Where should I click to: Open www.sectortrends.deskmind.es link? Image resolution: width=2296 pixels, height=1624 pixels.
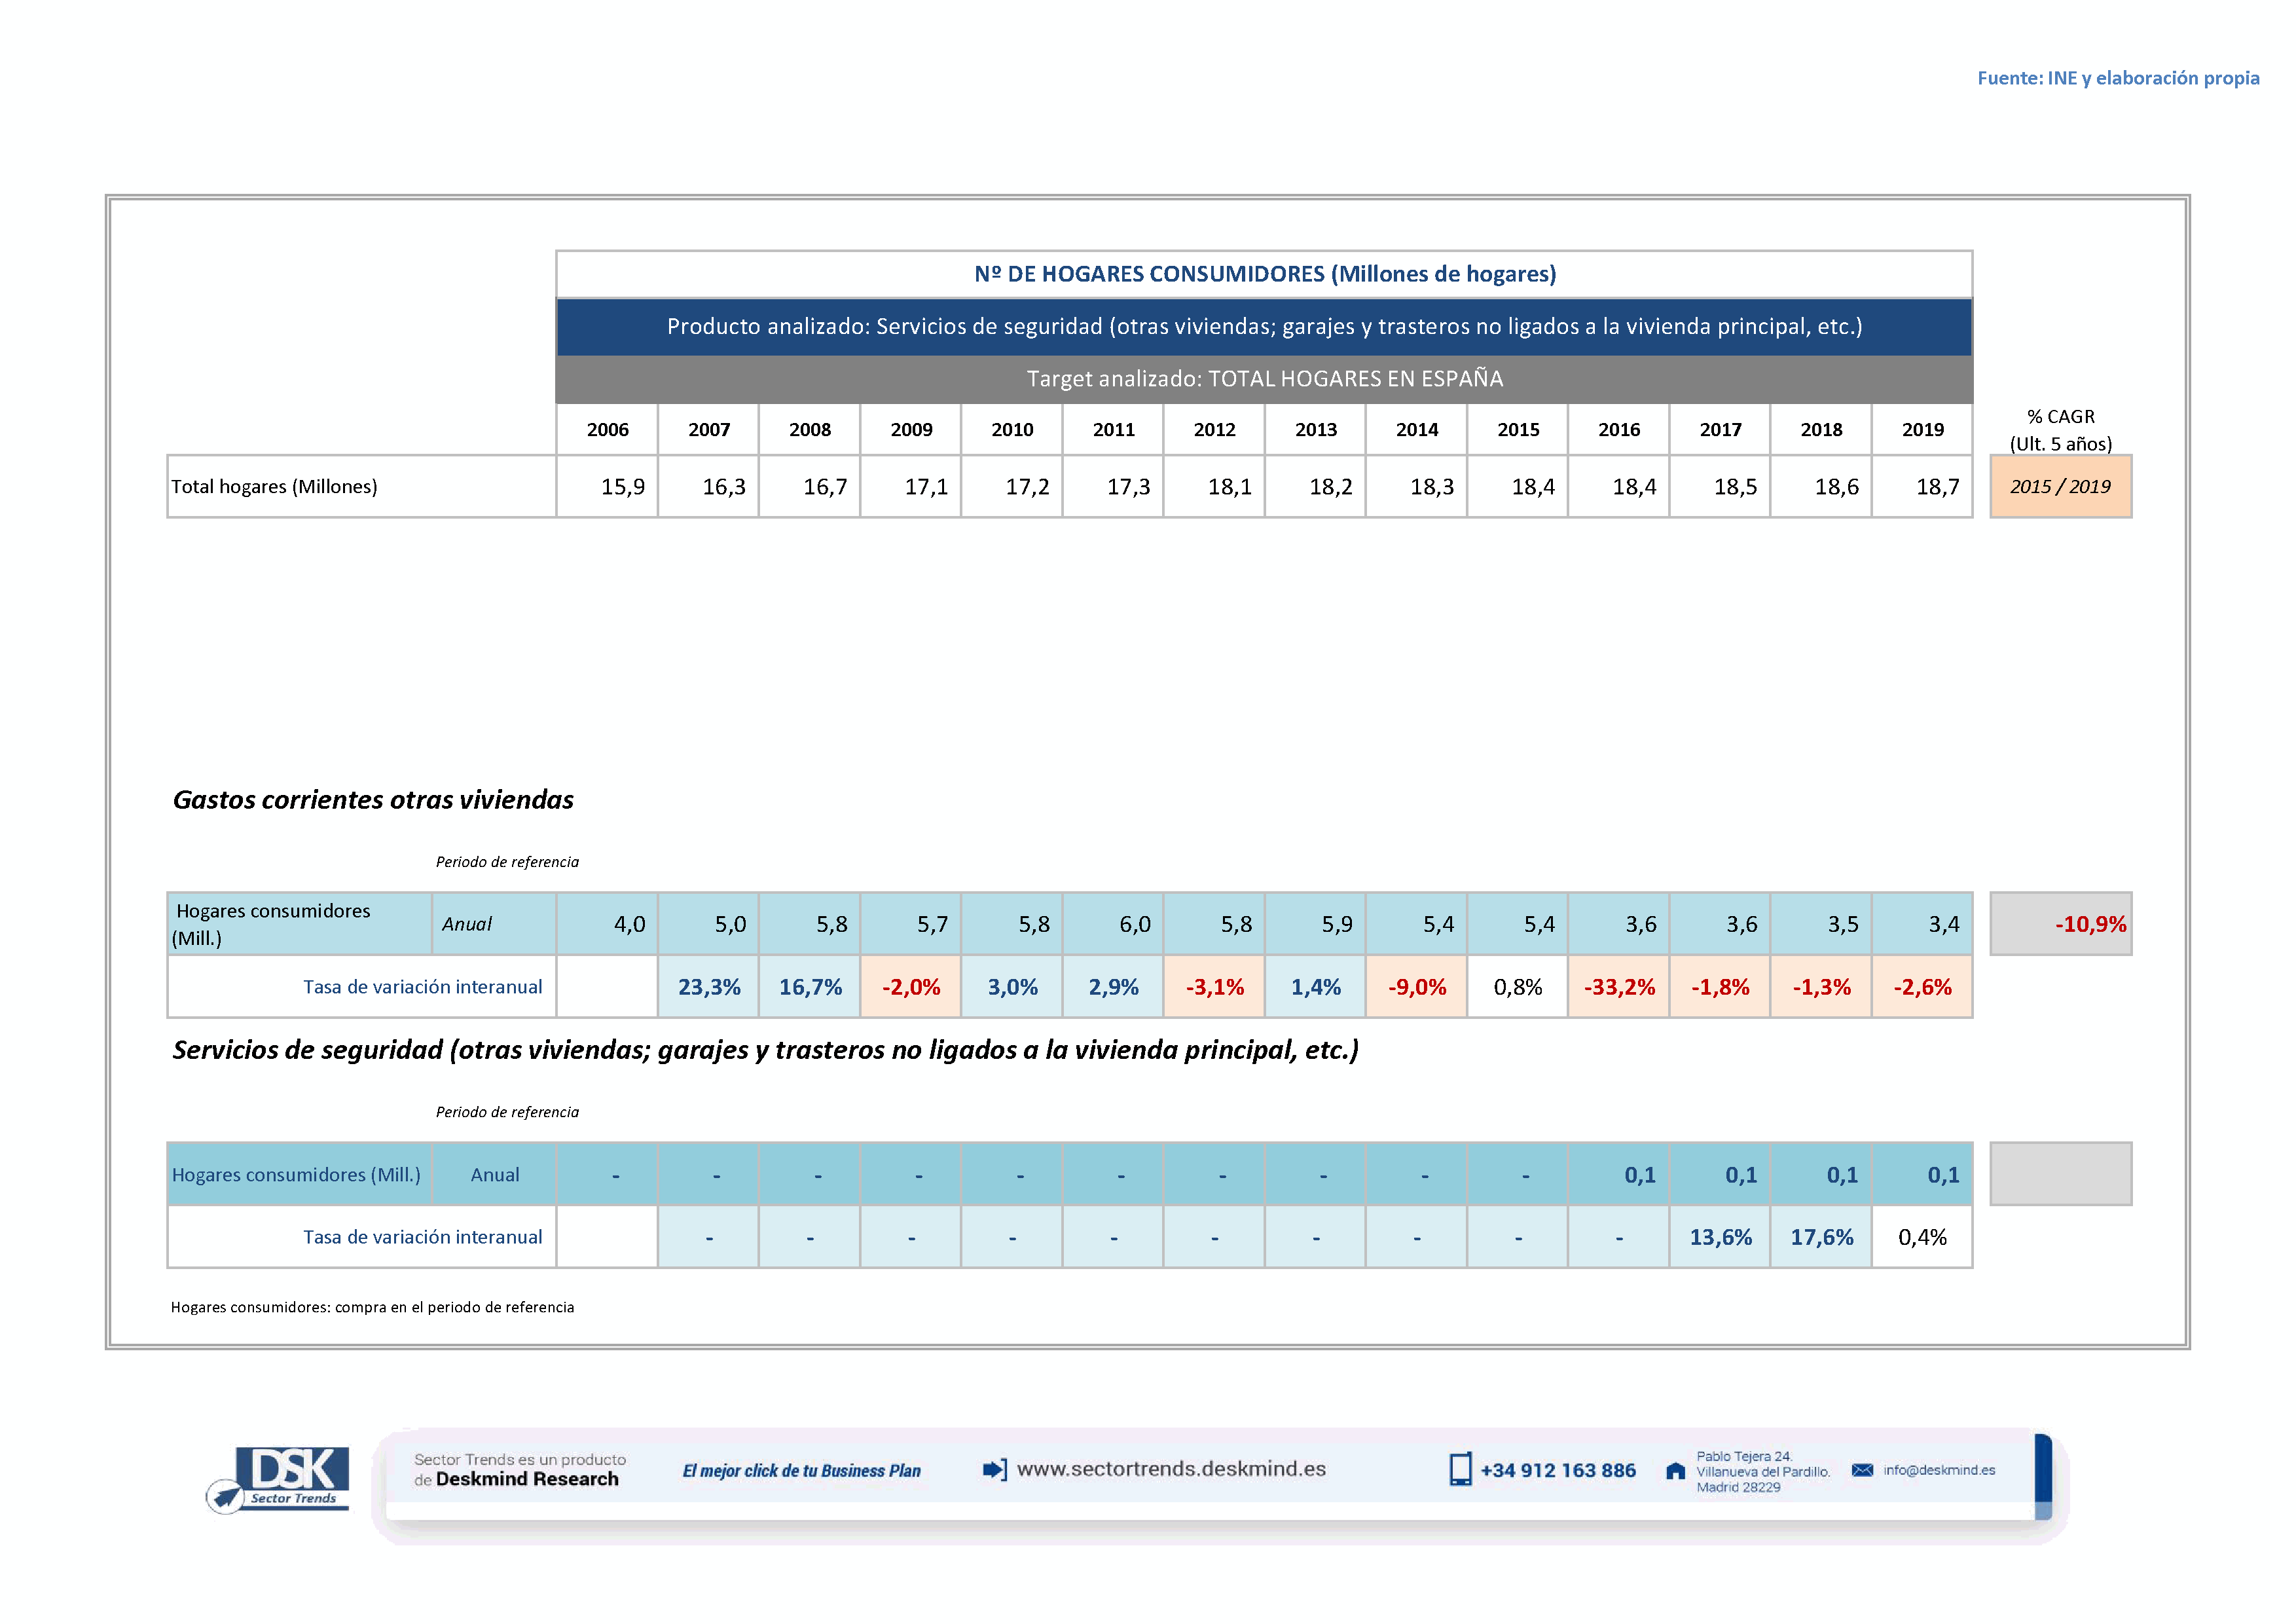tap(1171, 1469)
